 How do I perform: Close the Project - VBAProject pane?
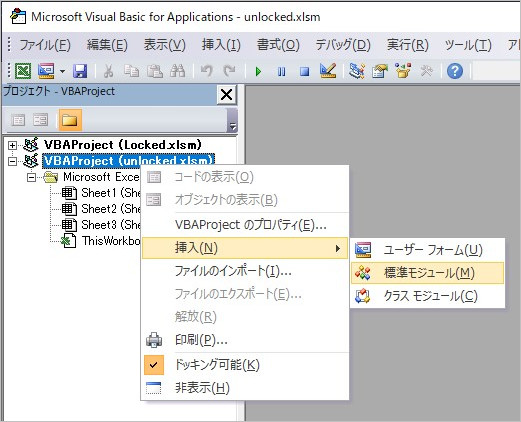[227, 95]
